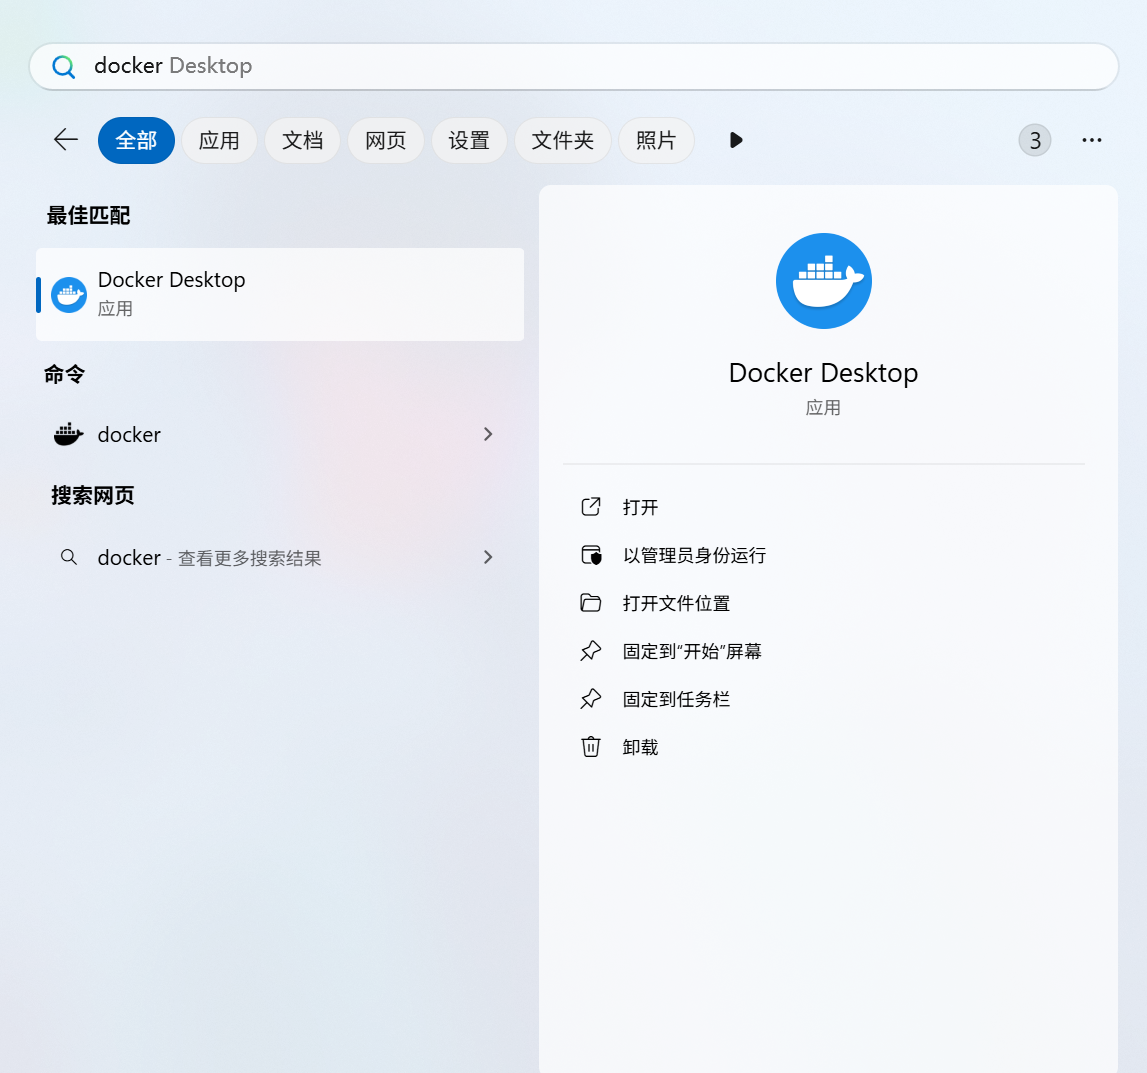The height and width of the screenshot is (1073, 1147).
Task: Click the black Docker whale command icon
Action: [69, 434]
